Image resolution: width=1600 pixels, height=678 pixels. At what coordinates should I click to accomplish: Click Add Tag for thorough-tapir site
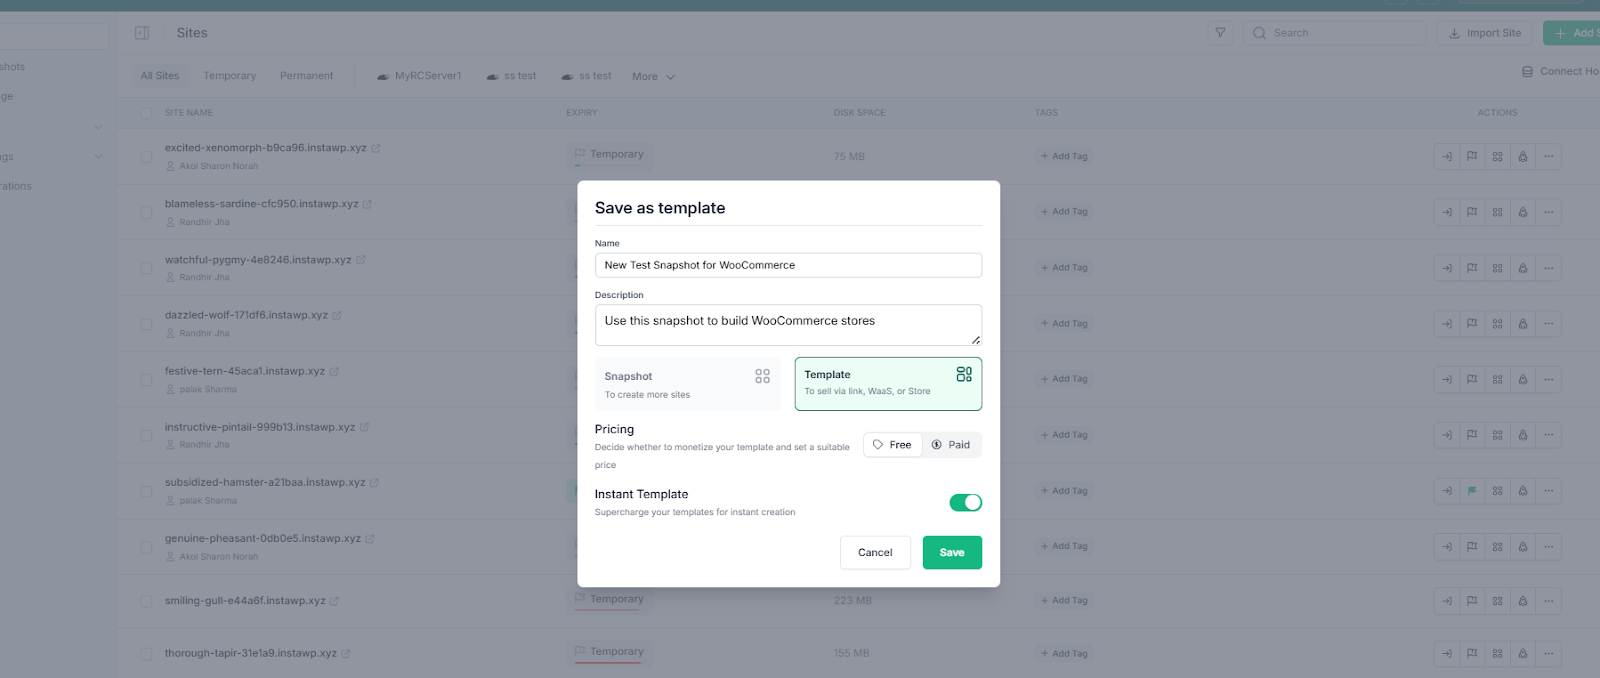(x=1064, y=654)
